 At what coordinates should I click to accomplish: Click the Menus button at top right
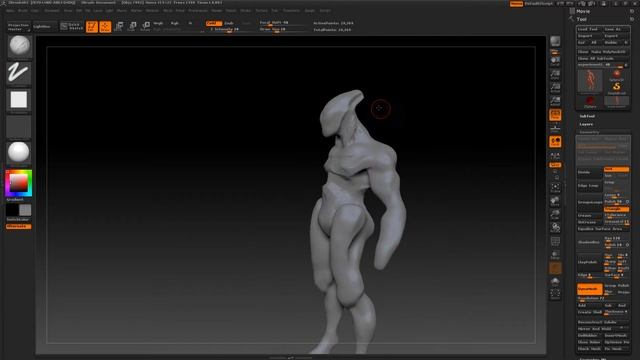[x=516, y=4]
